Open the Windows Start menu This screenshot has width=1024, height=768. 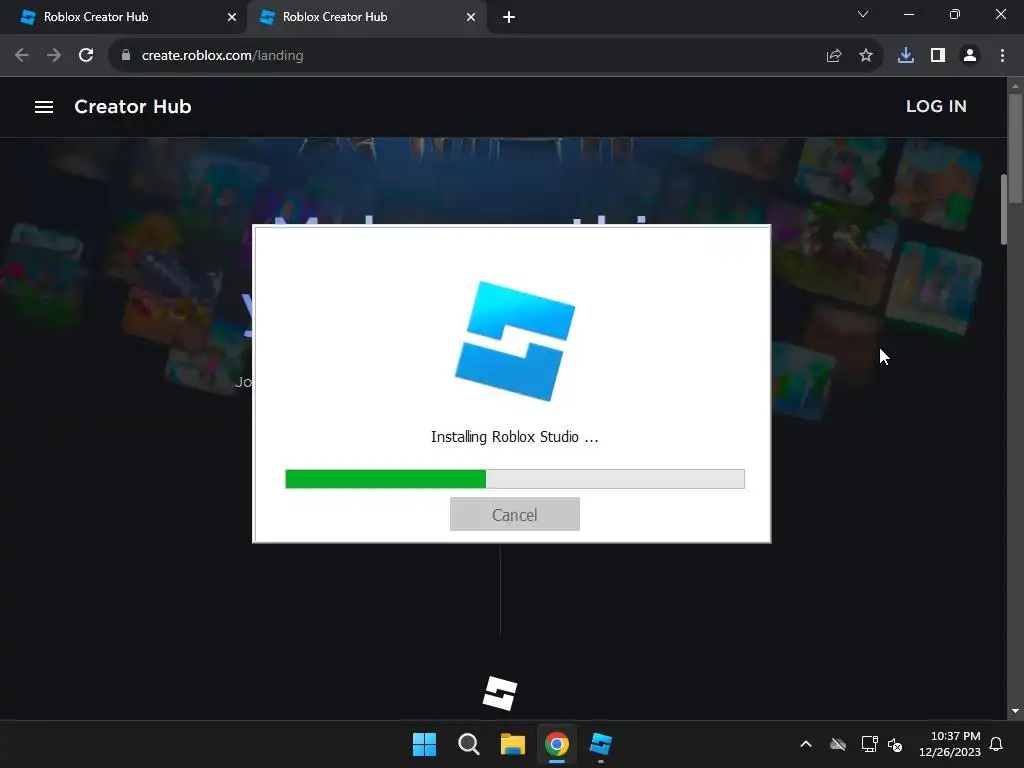[x=424, y=744]
